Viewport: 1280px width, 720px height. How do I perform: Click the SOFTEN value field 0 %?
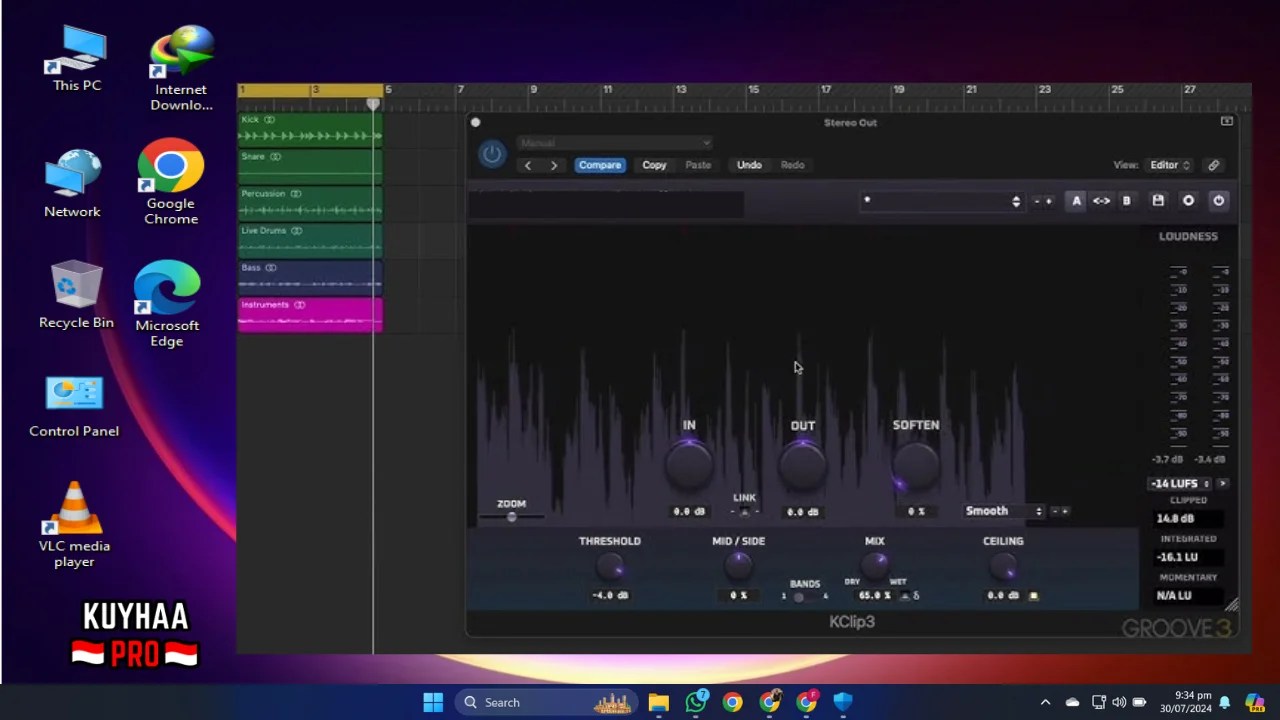[x=916, y=512]
